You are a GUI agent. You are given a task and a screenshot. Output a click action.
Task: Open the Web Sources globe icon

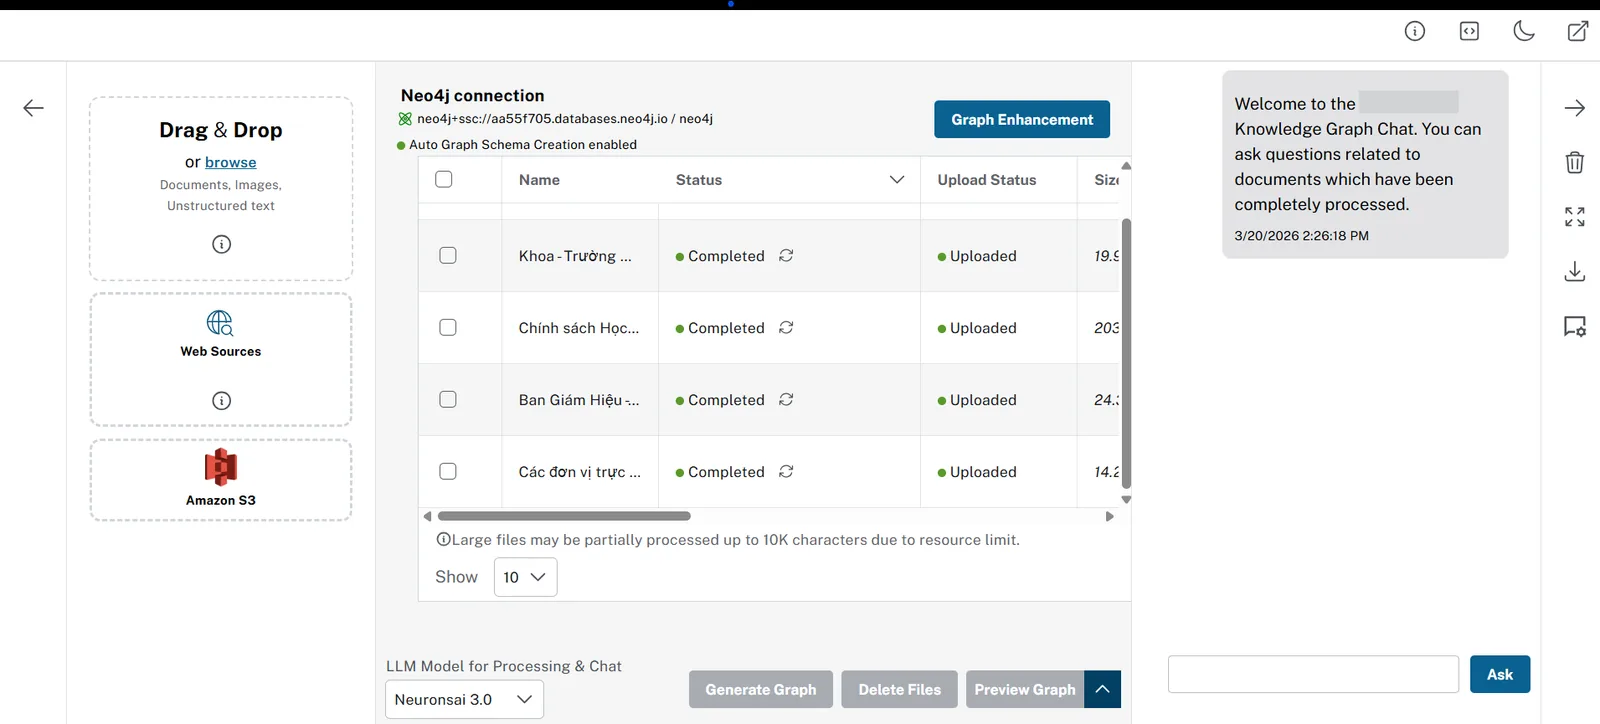(x=220, y=323)
